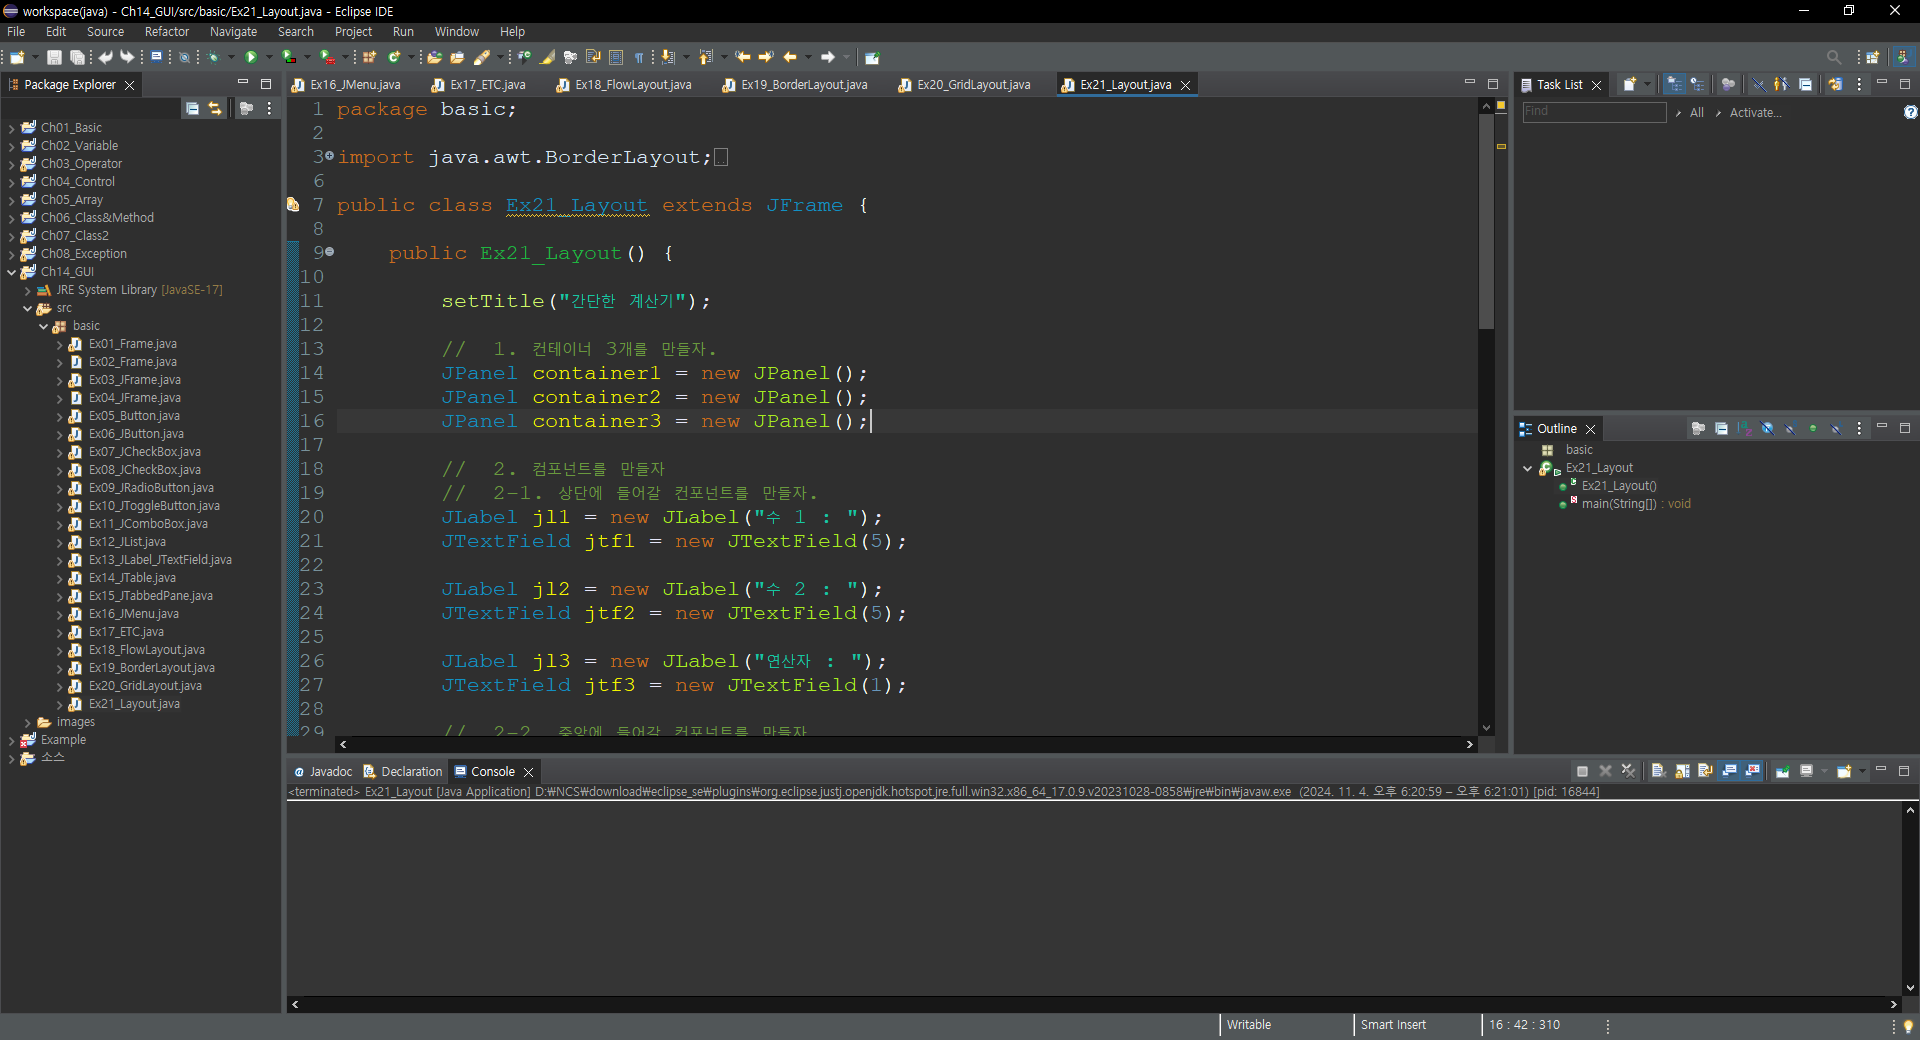Click Last Edit Location toolbar icon
Image resolution: width=1920 pixels, height=1040 pixels.
pos(743,58)
